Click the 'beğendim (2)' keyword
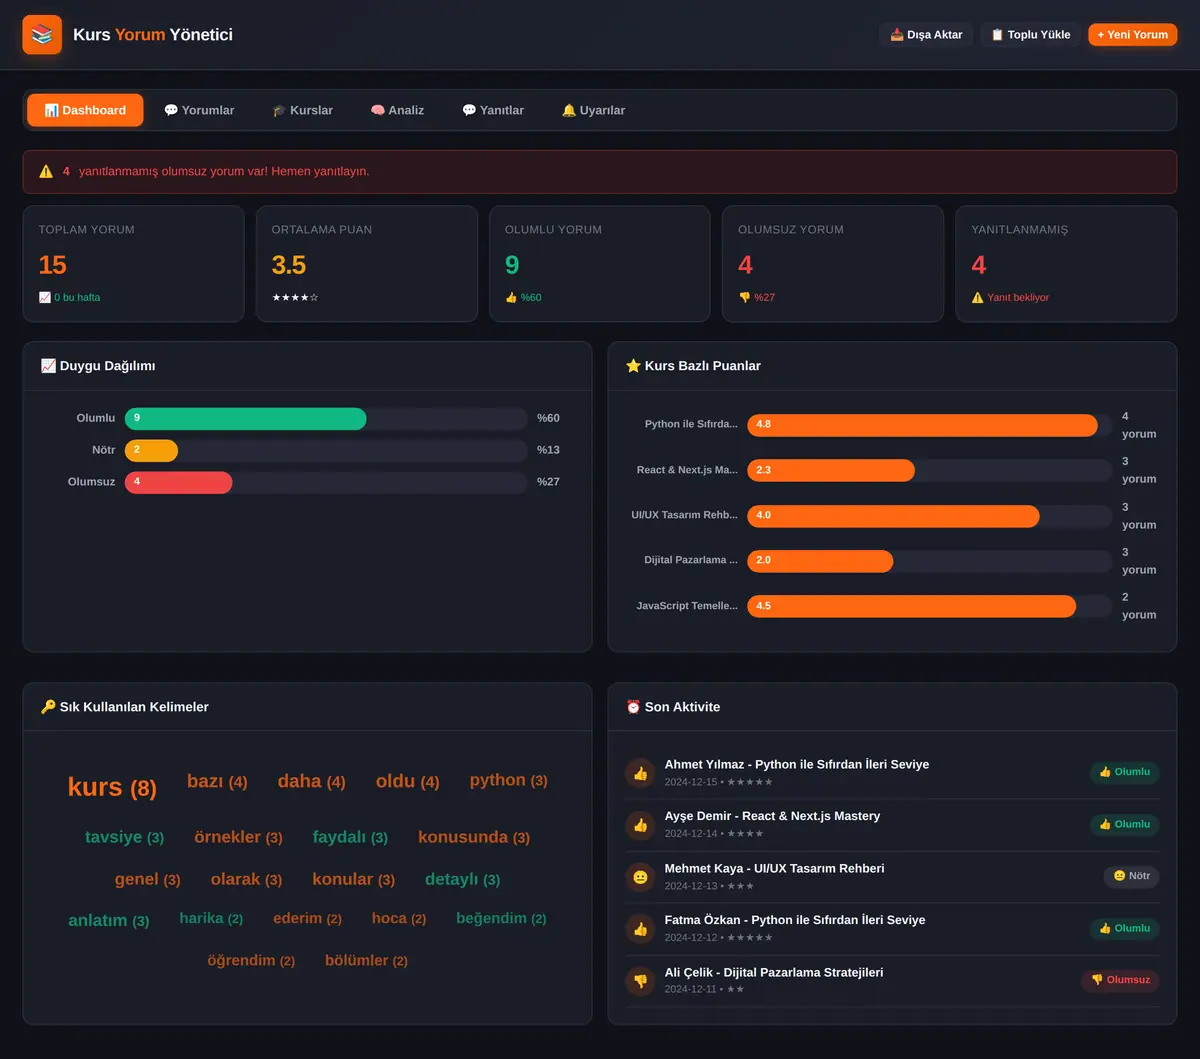The image size is (1200, 1059). (x=501, y=918)
